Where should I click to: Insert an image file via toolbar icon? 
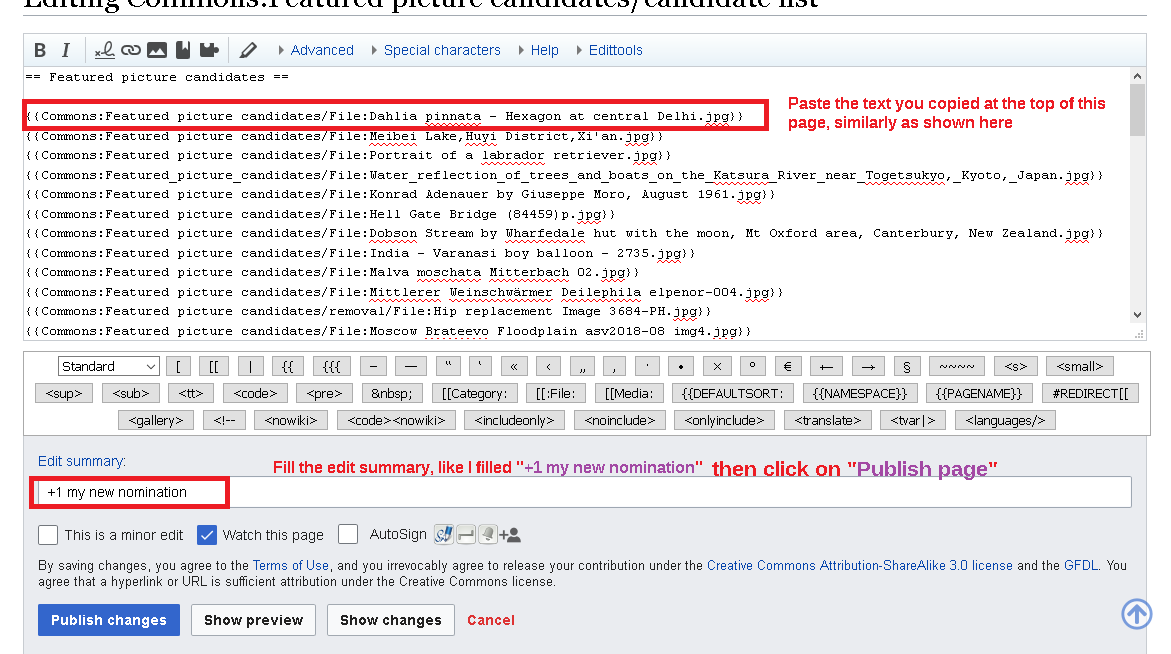[x=156, y=50]
